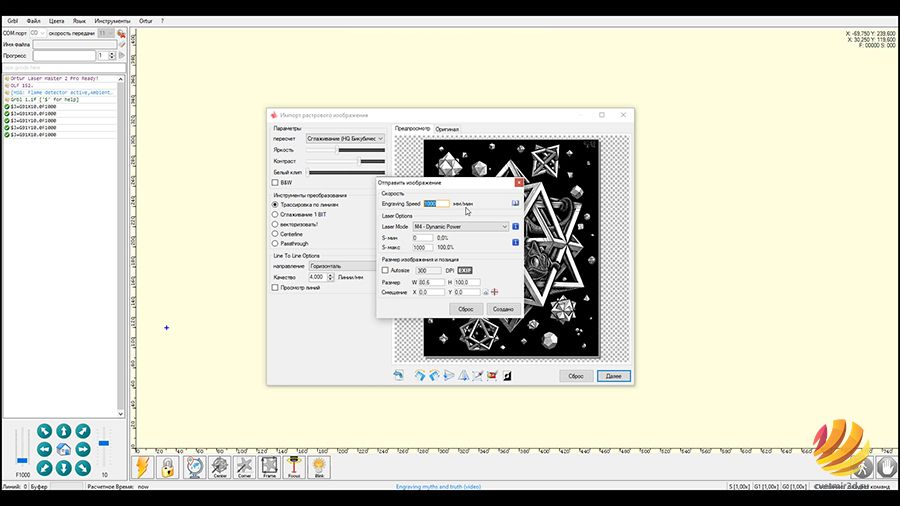This screenshot has width=900, height=506.
Task: Click the EXIF DPI button
Action: click(465, 270)
